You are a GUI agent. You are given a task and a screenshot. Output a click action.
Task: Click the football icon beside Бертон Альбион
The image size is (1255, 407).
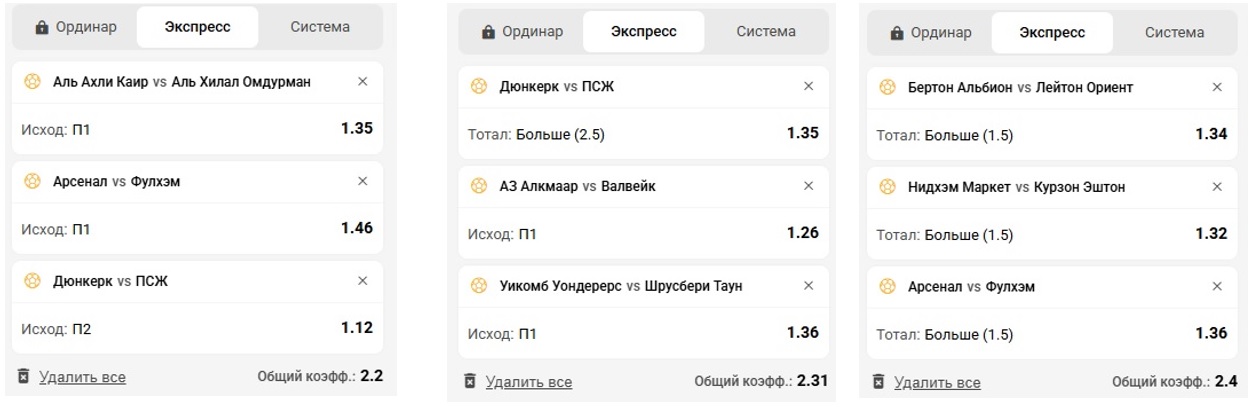coord(887,87)
